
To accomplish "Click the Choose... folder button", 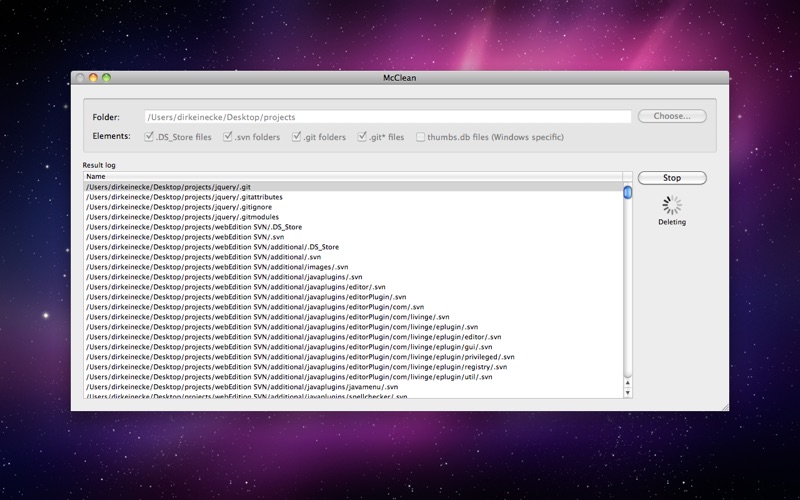I will click(672, 116).
